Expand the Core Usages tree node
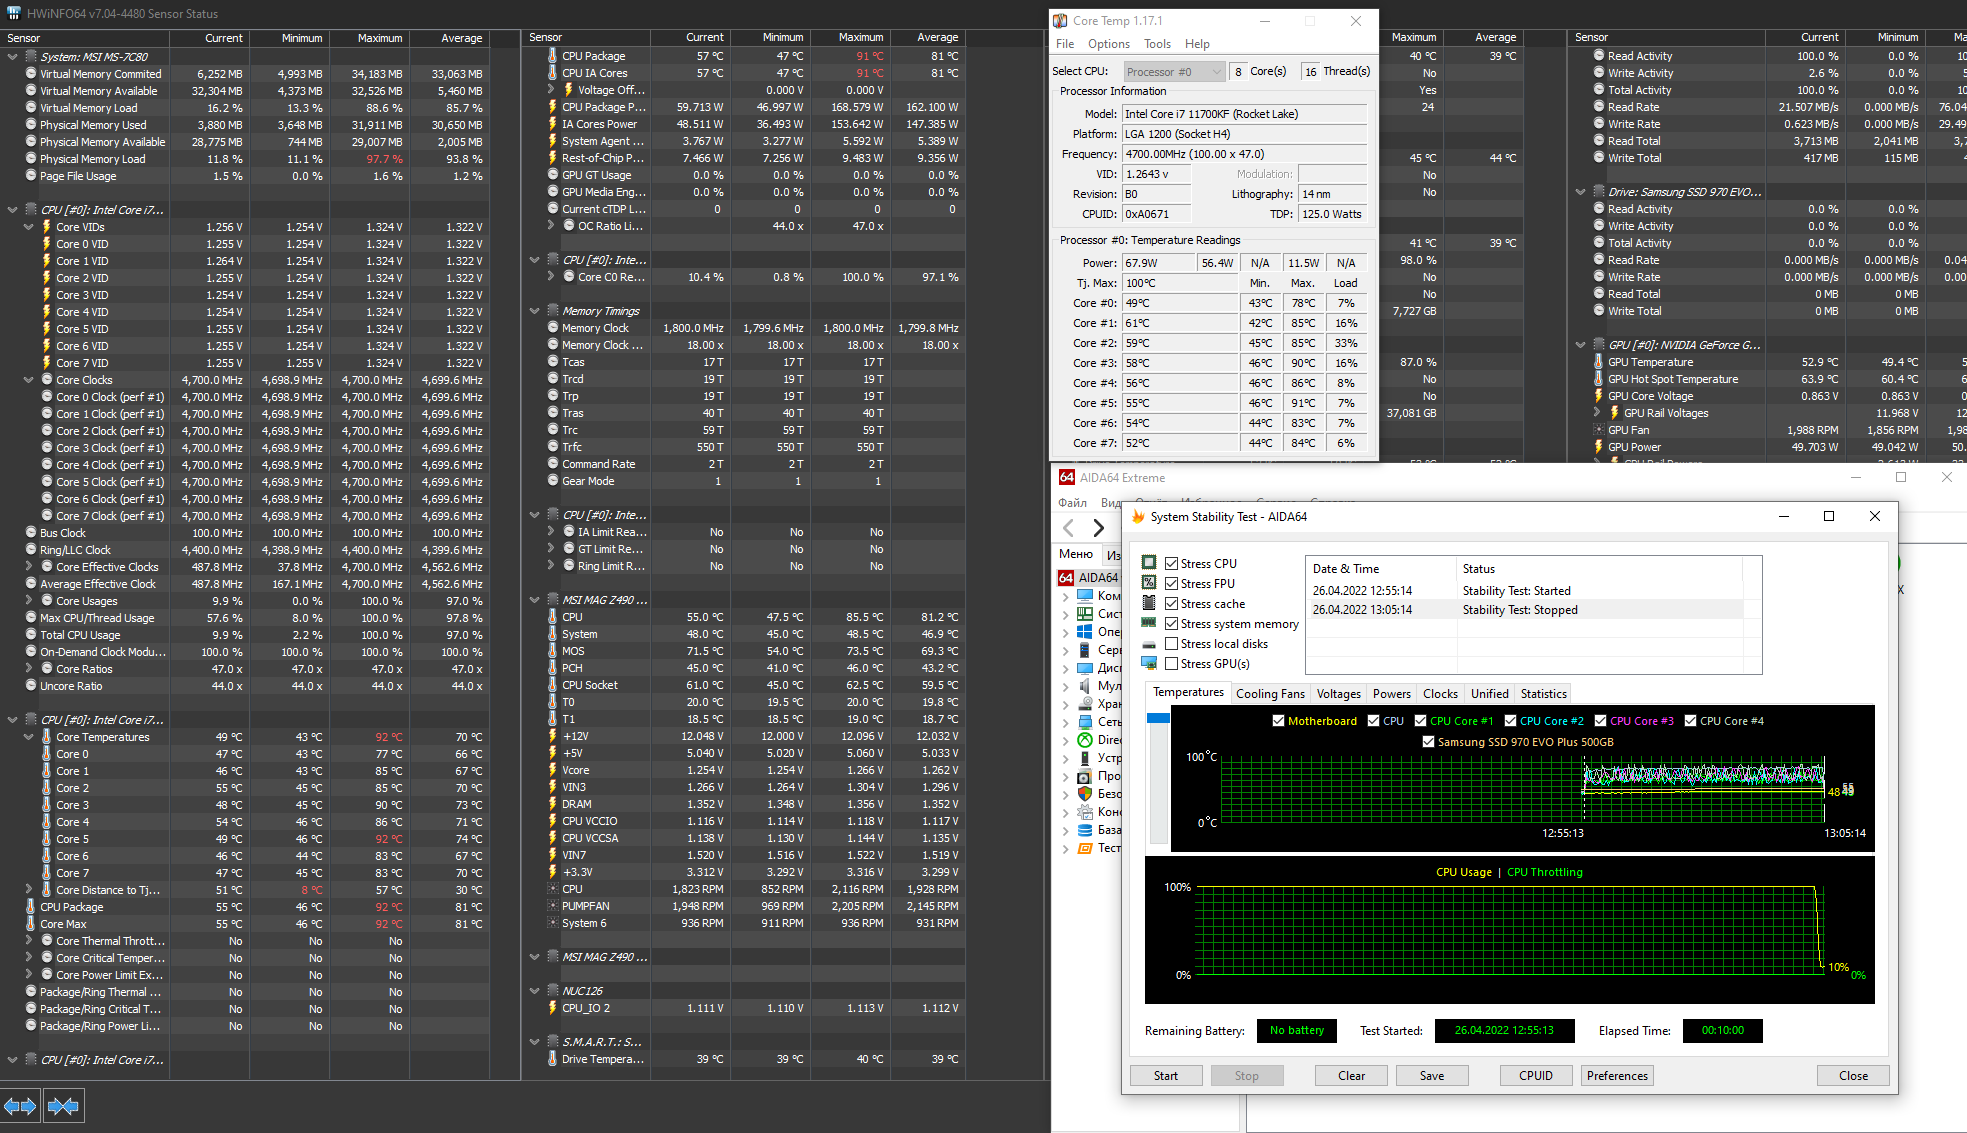Viewport: 1967px width, 1133px height. [x=29, y=601]
